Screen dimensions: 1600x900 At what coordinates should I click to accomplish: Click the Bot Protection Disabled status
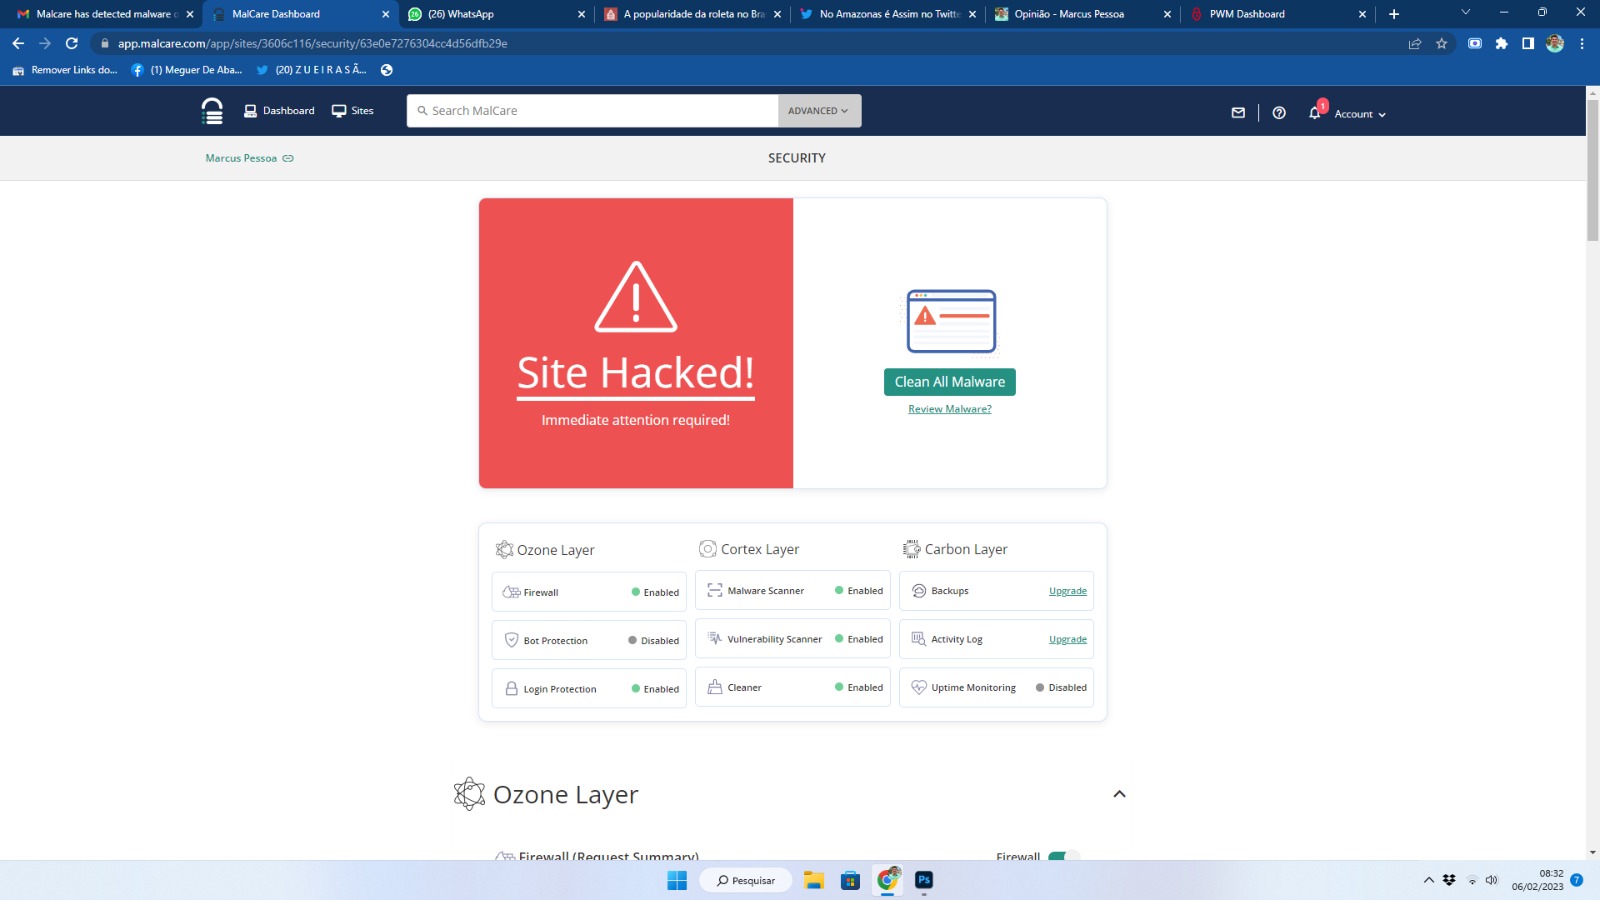point(654,640)
